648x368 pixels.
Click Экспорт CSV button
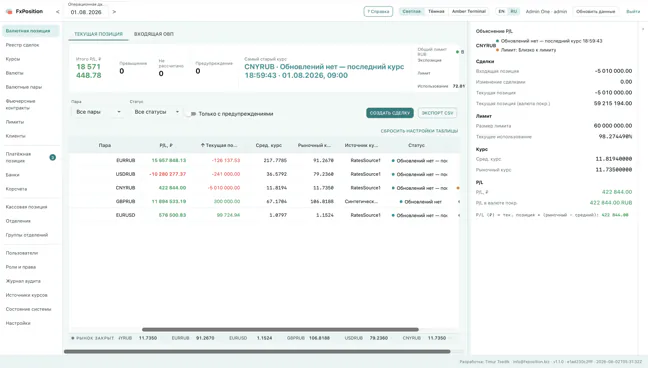point(438,113)
